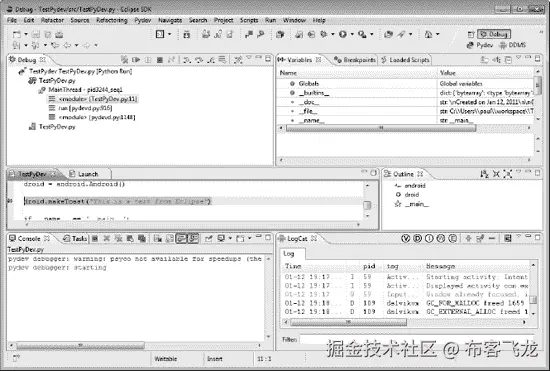Click Show Type Names icon in Variables view

(x=484, y=60)
